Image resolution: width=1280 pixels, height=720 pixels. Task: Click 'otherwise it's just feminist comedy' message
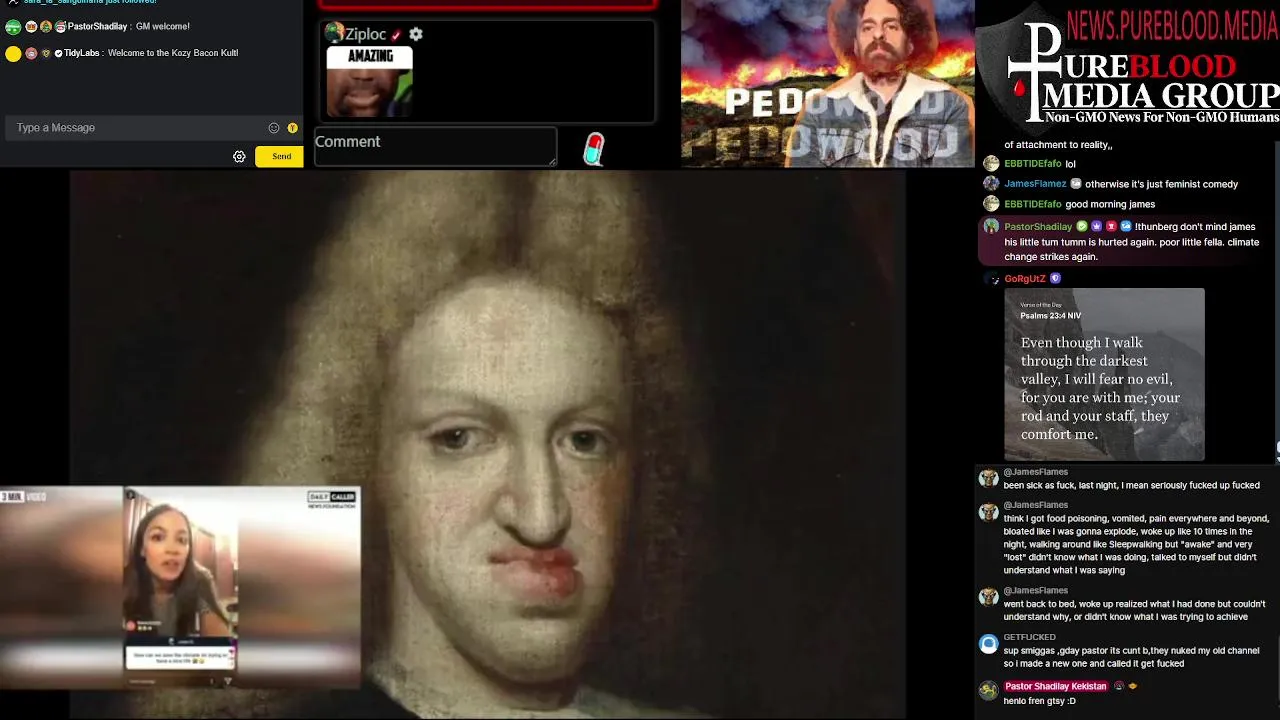pyautogui.click(x=1162, y=184)
